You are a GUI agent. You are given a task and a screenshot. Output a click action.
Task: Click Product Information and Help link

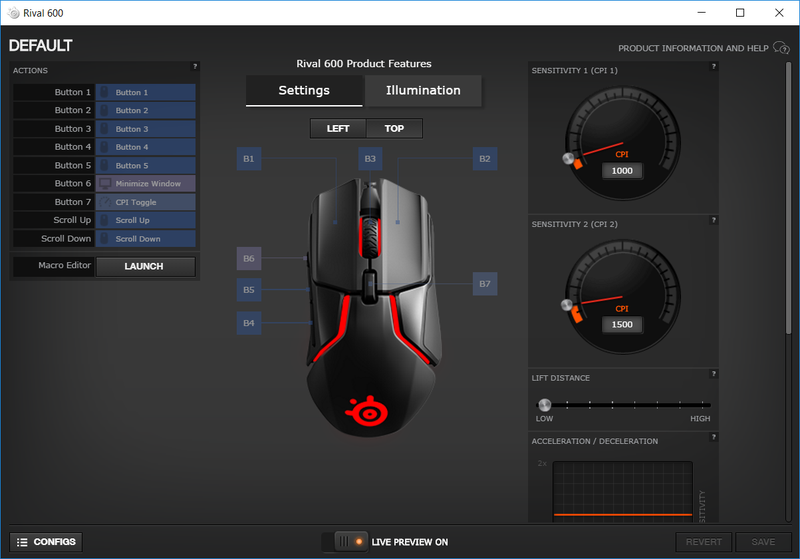[x=693, y=48]
